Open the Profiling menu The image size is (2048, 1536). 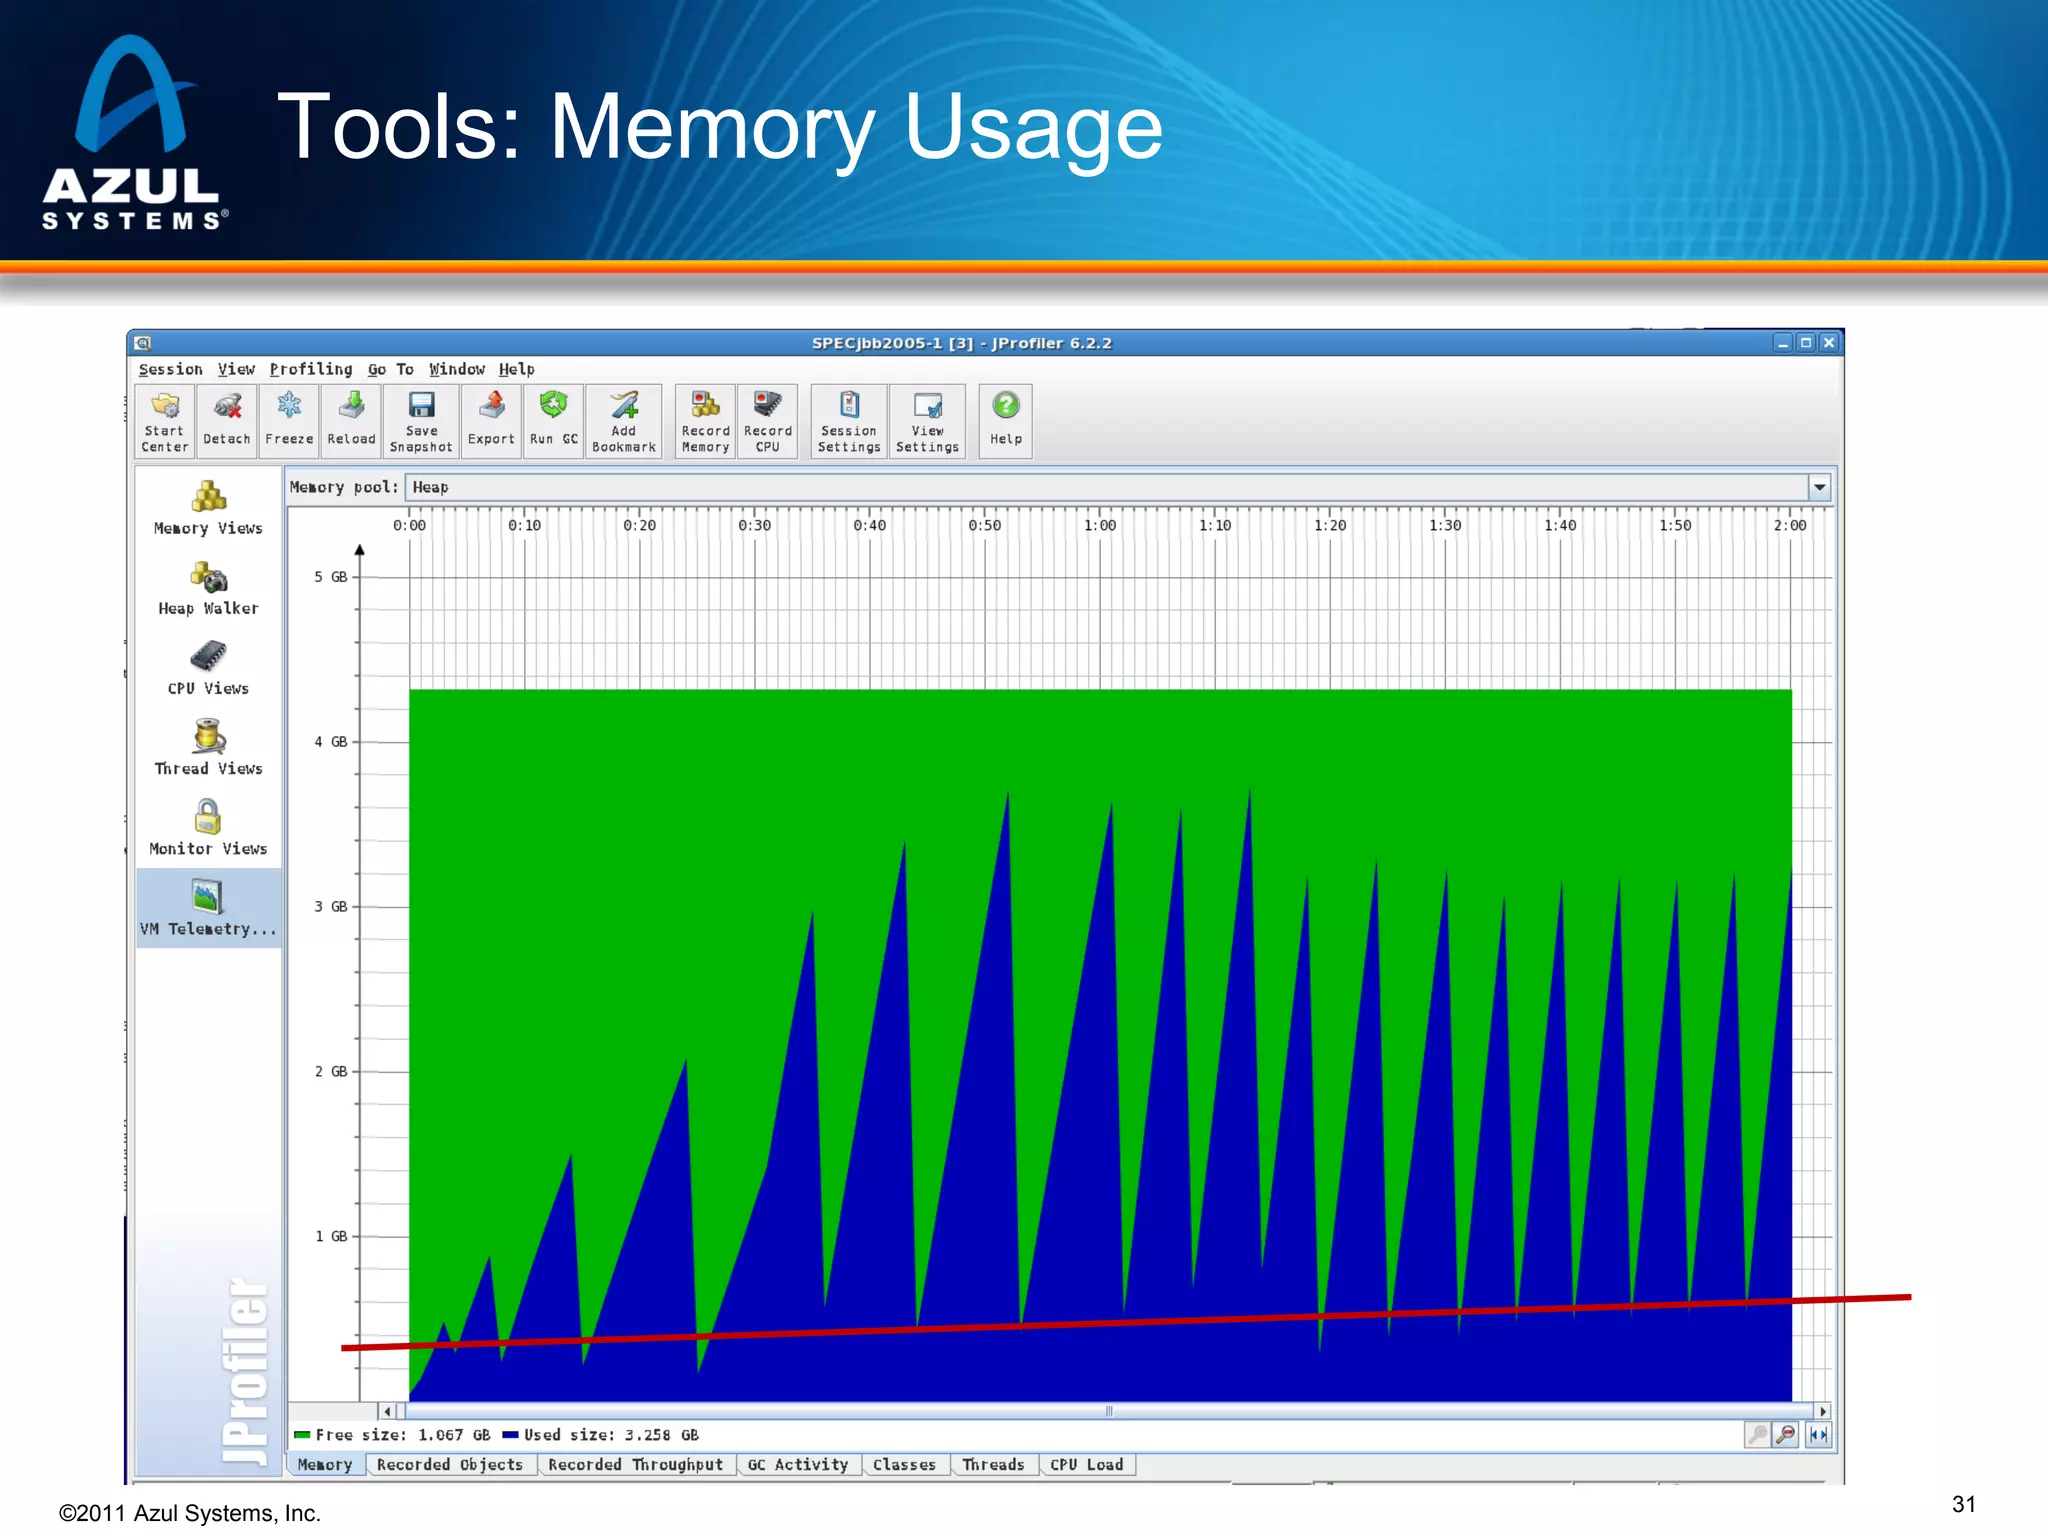(311, 369)
